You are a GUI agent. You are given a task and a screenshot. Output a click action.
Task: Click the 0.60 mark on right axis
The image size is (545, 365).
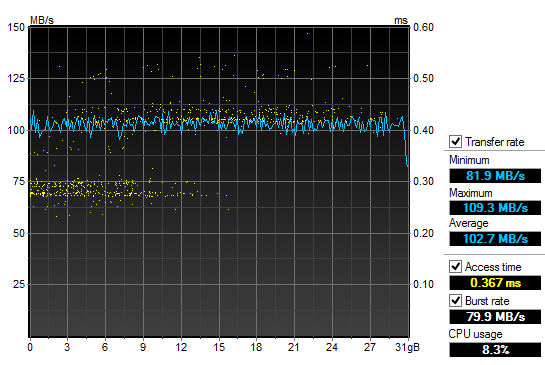(423, 27)
